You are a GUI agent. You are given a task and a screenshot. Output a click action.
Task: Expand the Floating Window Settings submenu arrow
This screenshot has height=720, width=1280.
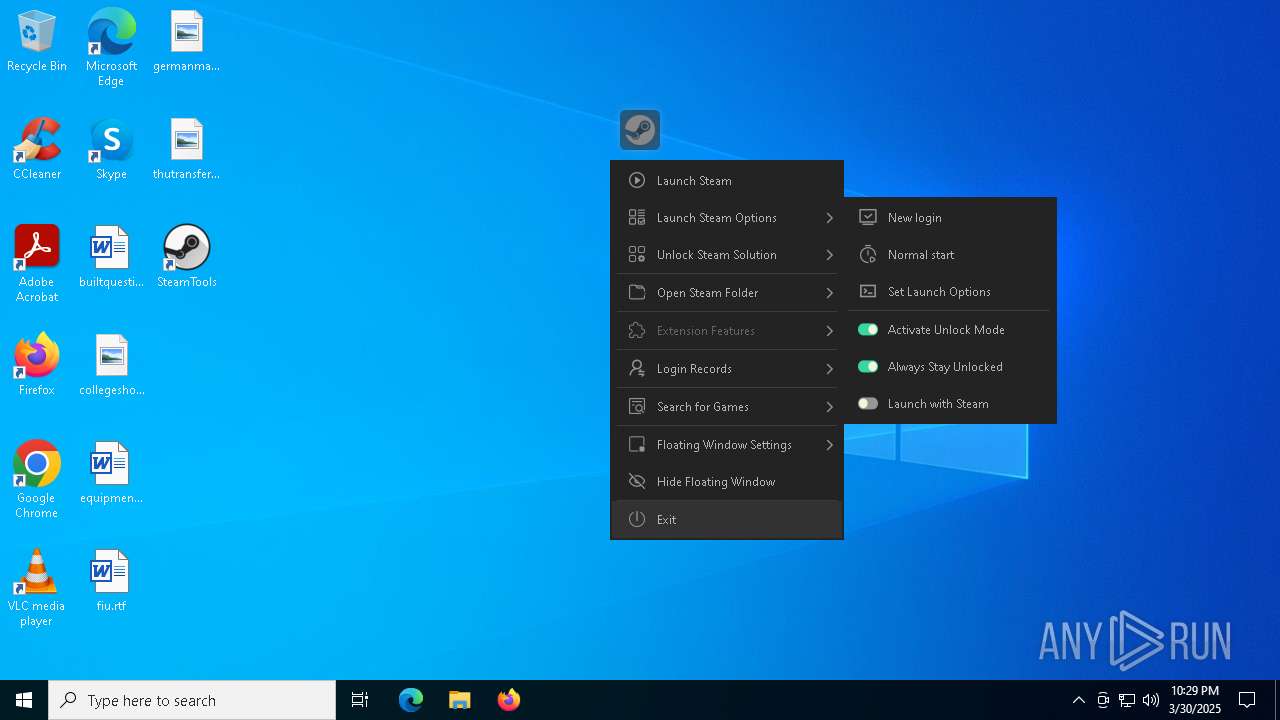click(x=829, y=445)
